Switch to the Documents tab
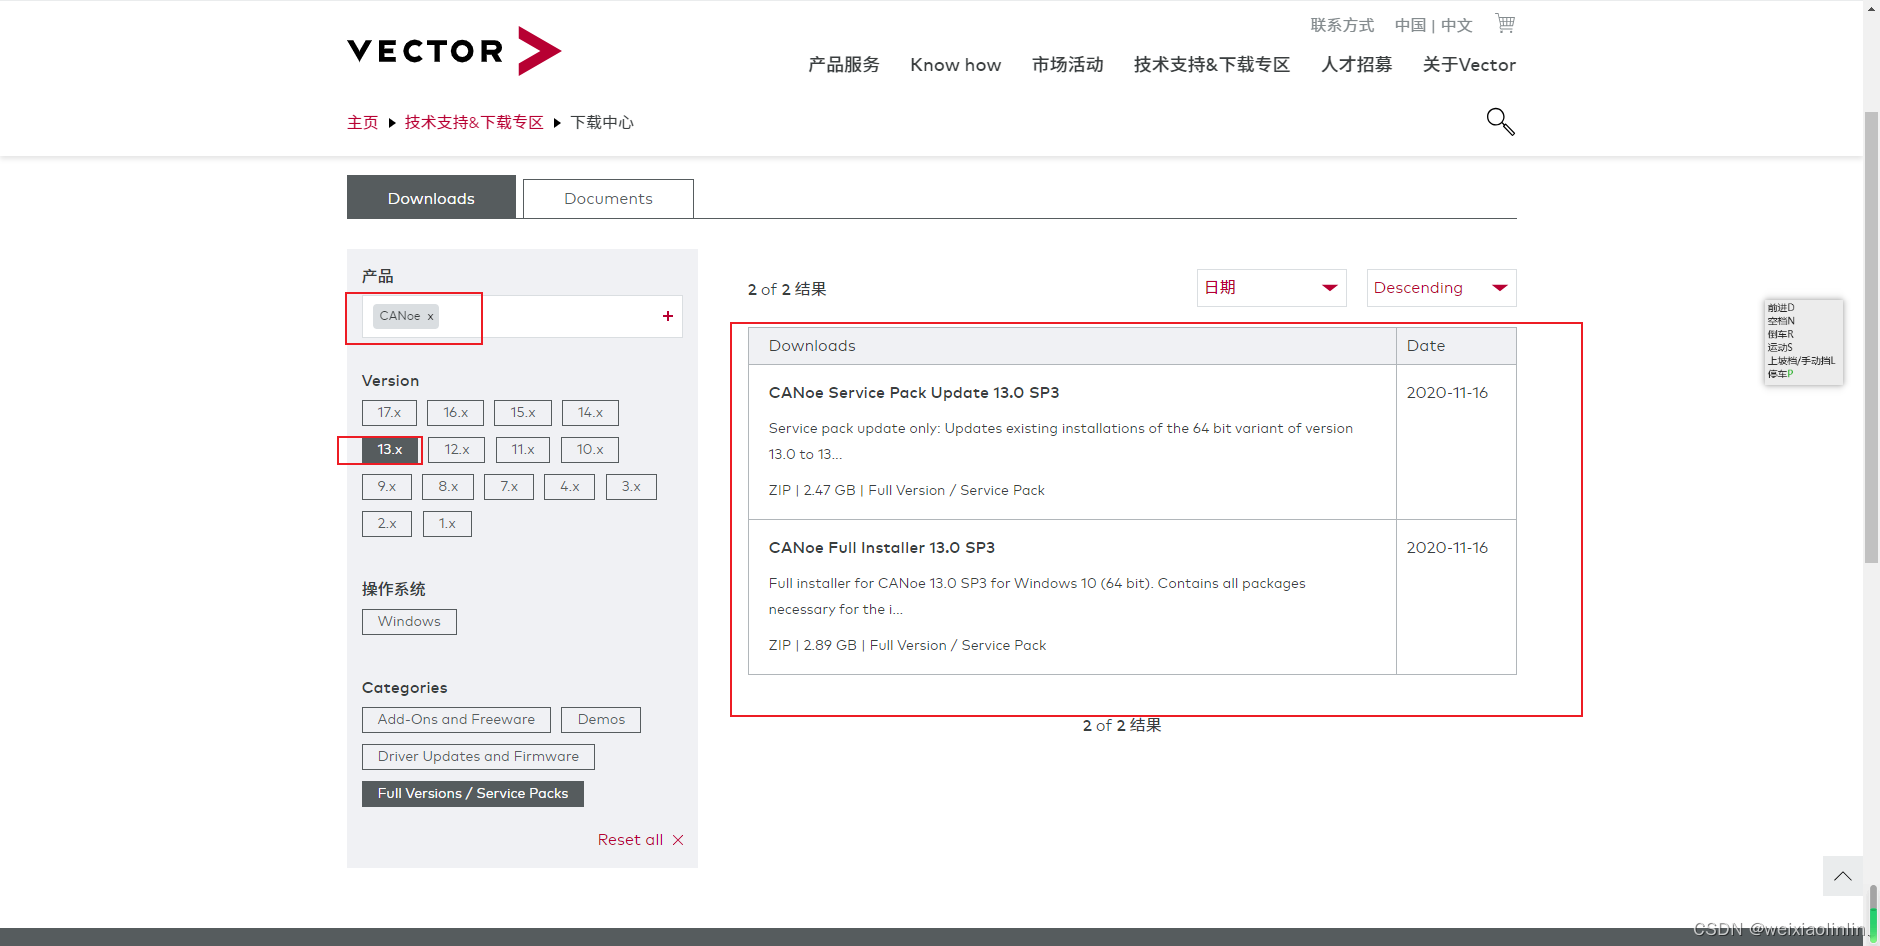The height and width of the screenshot is (946, 1880). (608, 199)
